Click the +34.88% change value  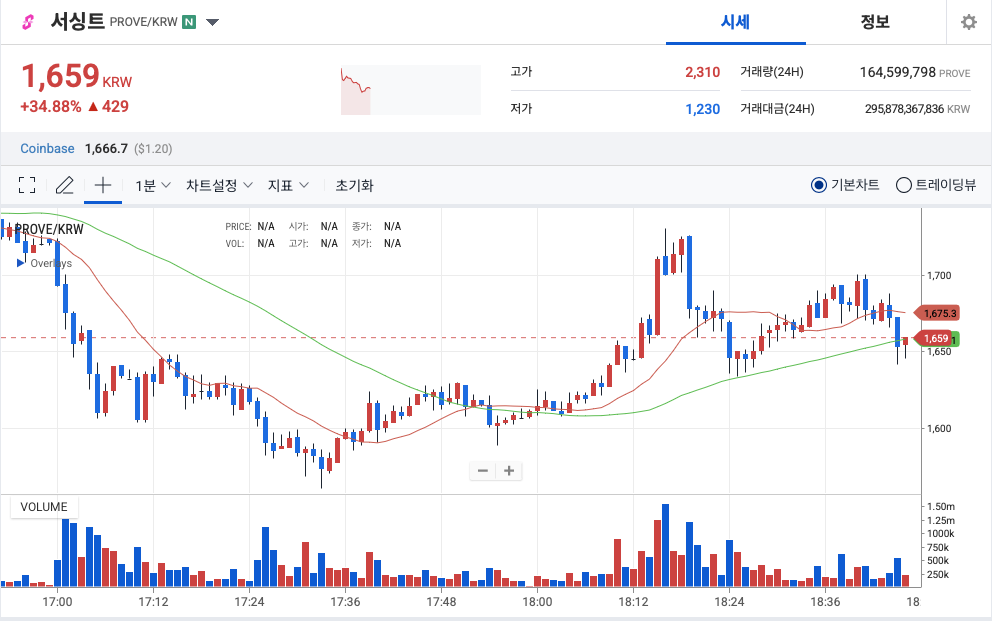point(51,106)
